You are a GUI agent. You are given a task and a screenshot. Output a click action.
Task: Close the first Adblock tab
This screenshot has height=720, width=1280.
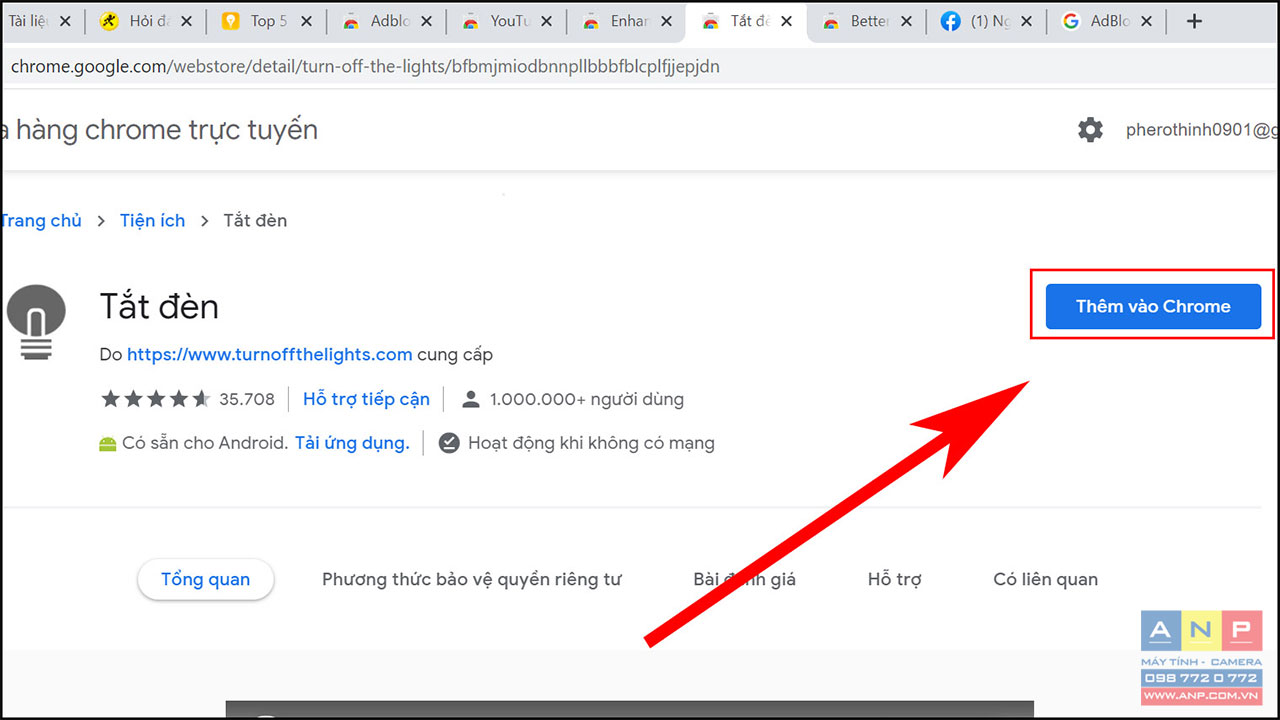426,21
